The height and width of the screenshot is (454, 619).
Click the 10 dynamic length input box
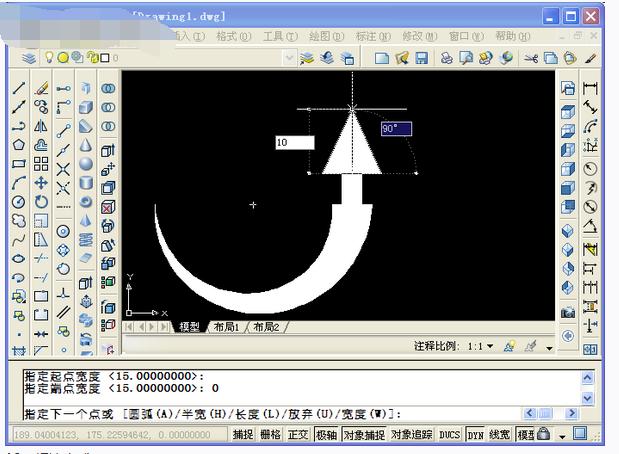pyautogui.click(x=294, y=143)
